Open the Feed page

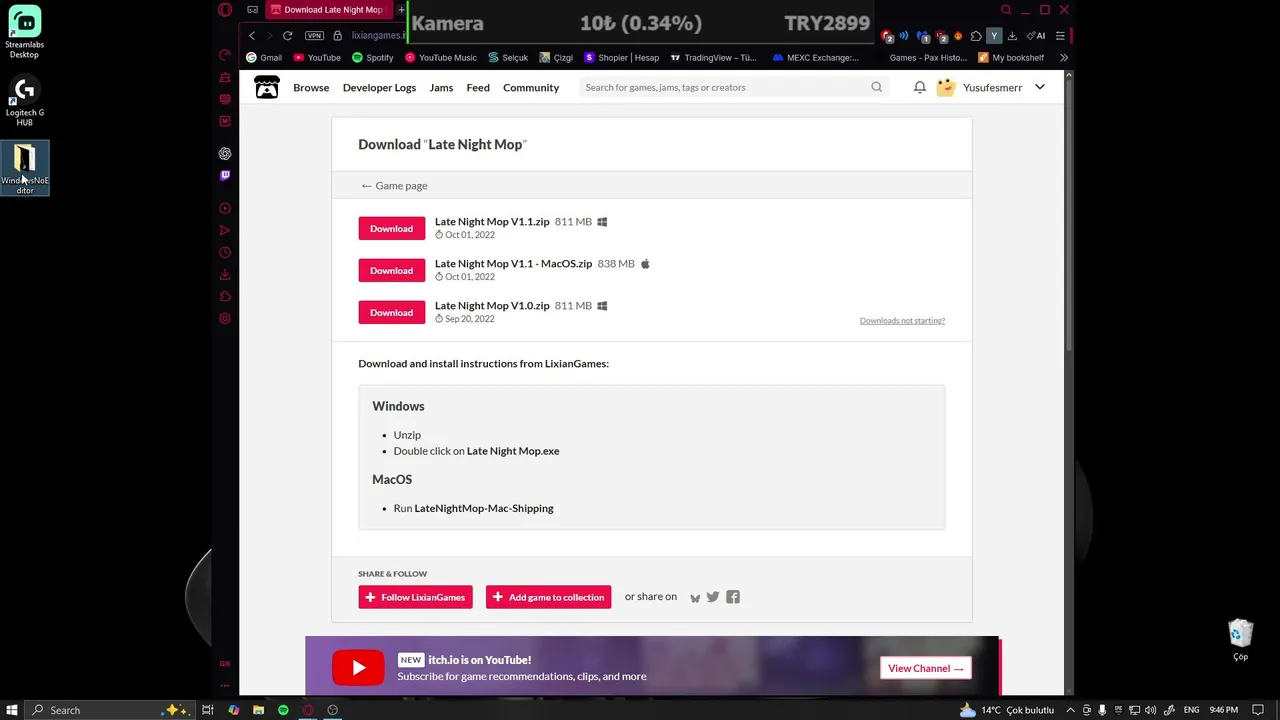pyautogui.click(x=478, y=88)
